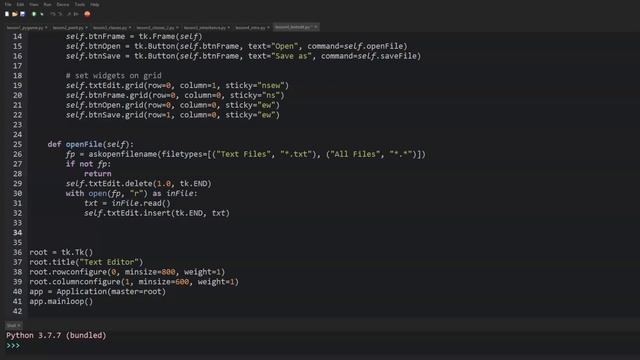Click the self.btnFrame = tk.Frame(self) line
Image resolution: width=640 pixels, height=360 pixels.
(134, 37)
